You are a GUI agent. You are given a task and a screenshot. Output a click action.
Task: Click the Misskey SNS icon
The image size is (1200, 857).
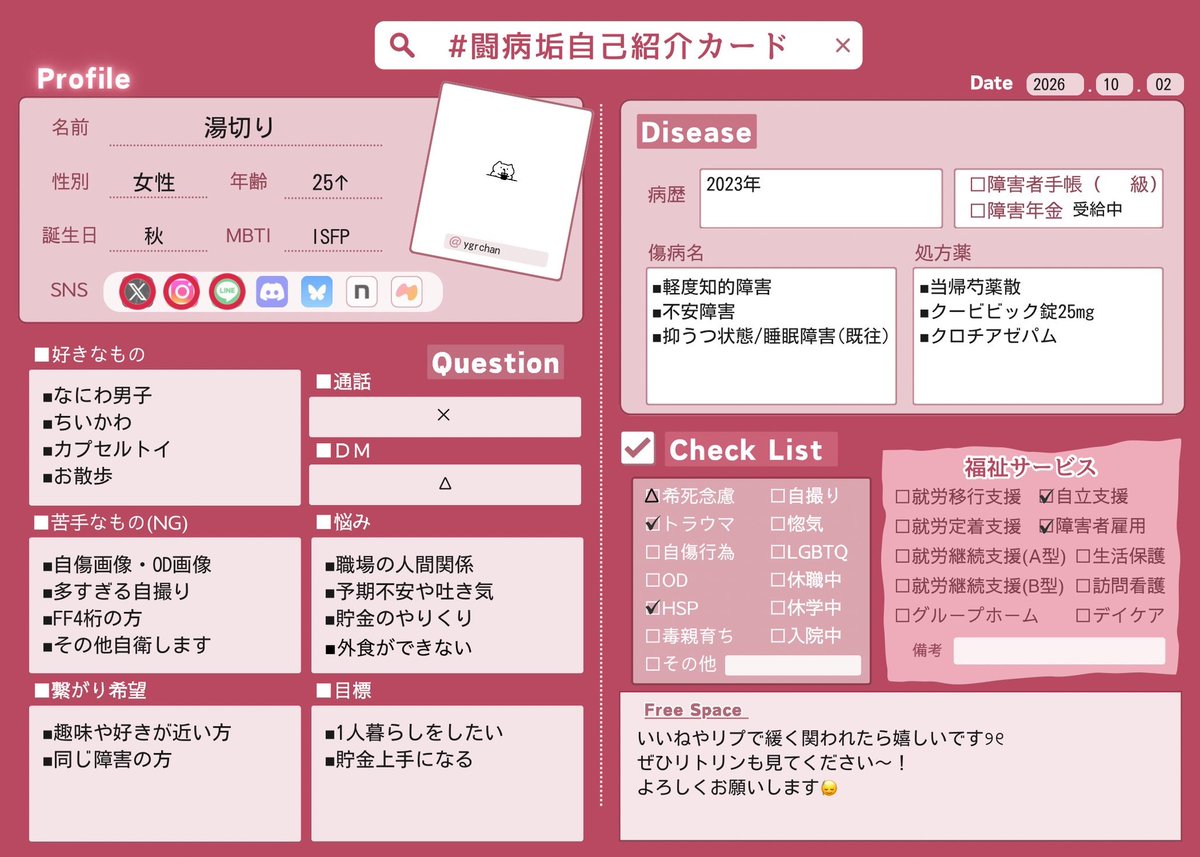click(406, 291)
